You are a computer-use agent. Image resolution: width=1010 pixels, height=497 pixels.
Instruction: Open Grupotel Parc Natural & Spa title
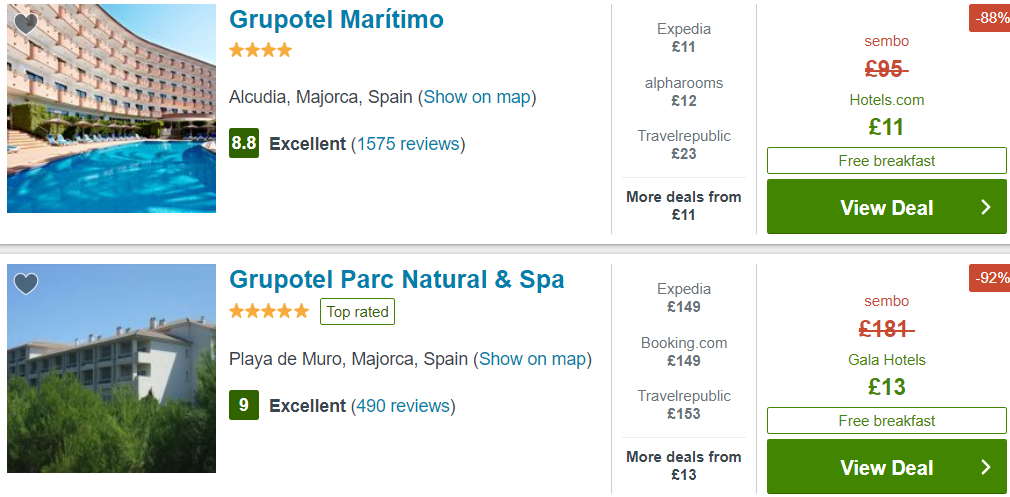(x=396, y=280)
